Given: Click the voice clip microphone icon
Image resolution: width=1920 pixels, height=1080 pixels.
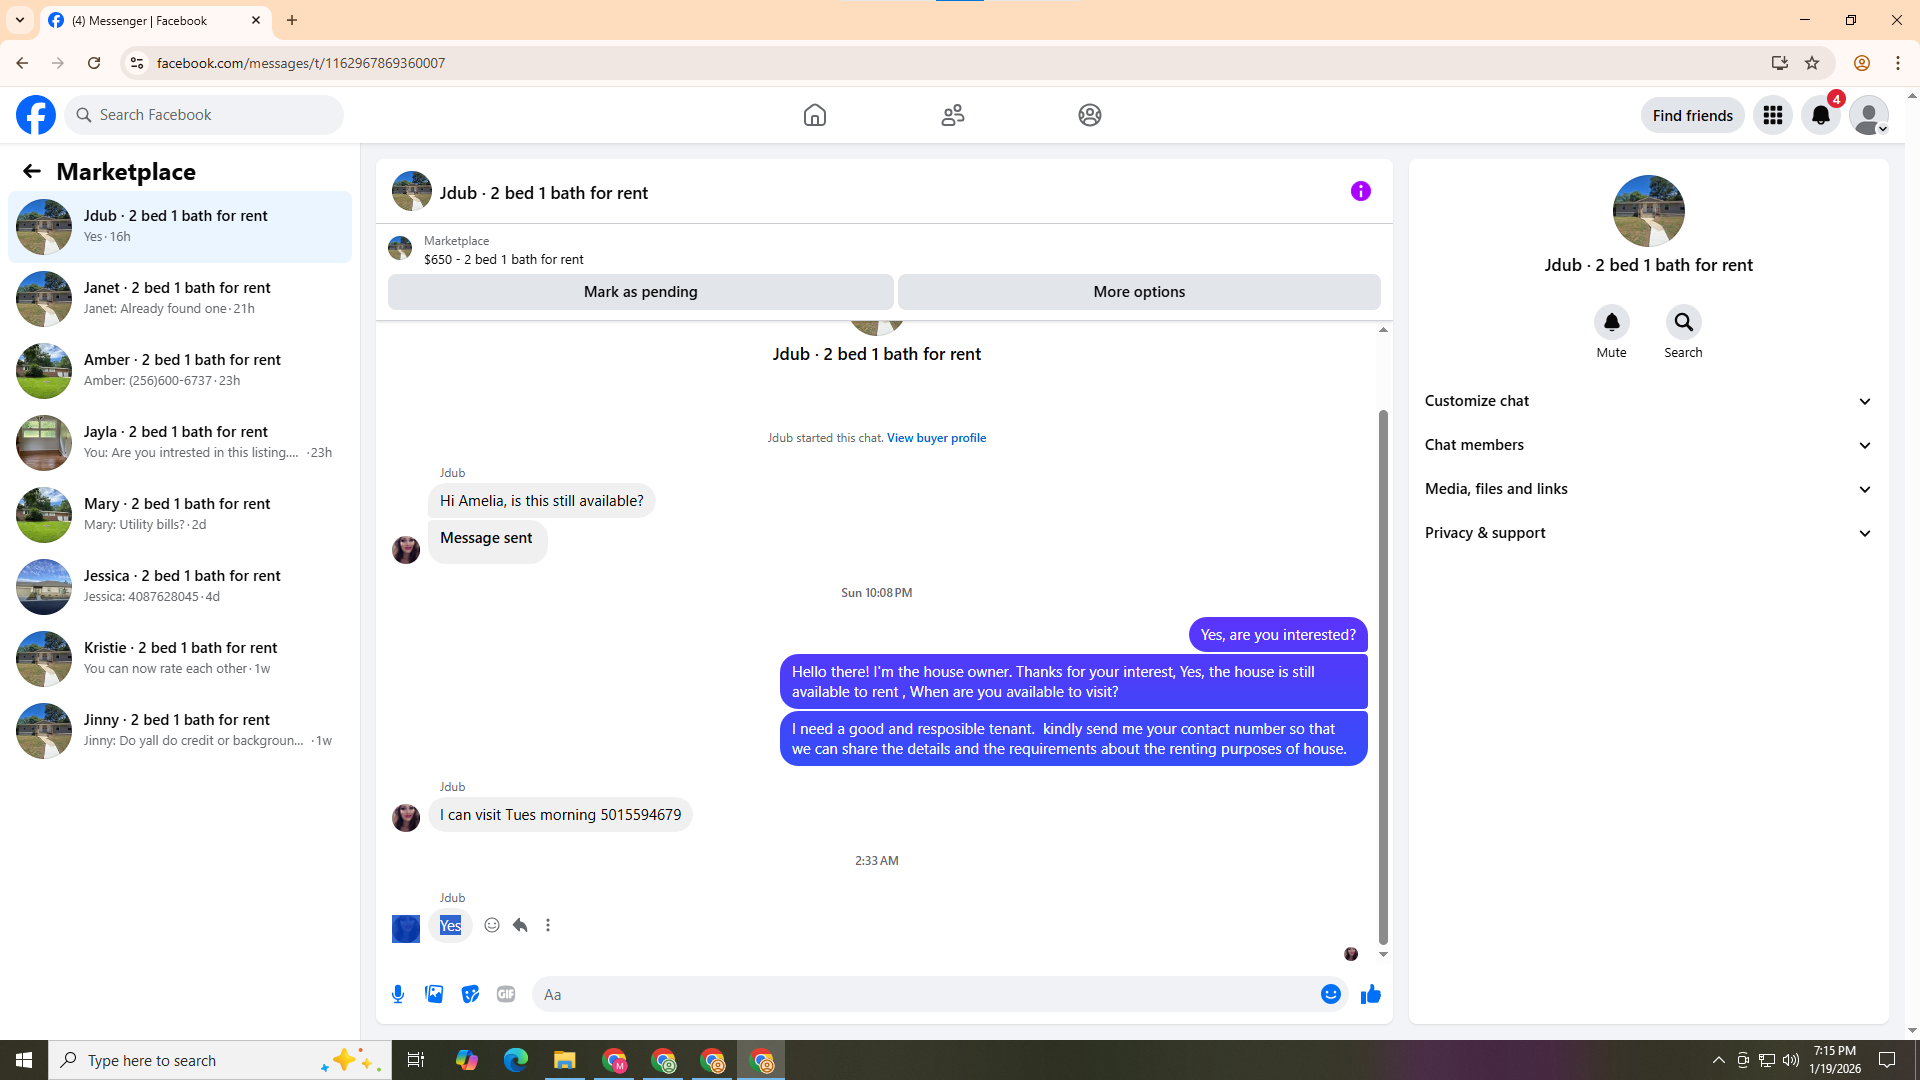Looking at the screenshot, I should (x=398, y=994).
